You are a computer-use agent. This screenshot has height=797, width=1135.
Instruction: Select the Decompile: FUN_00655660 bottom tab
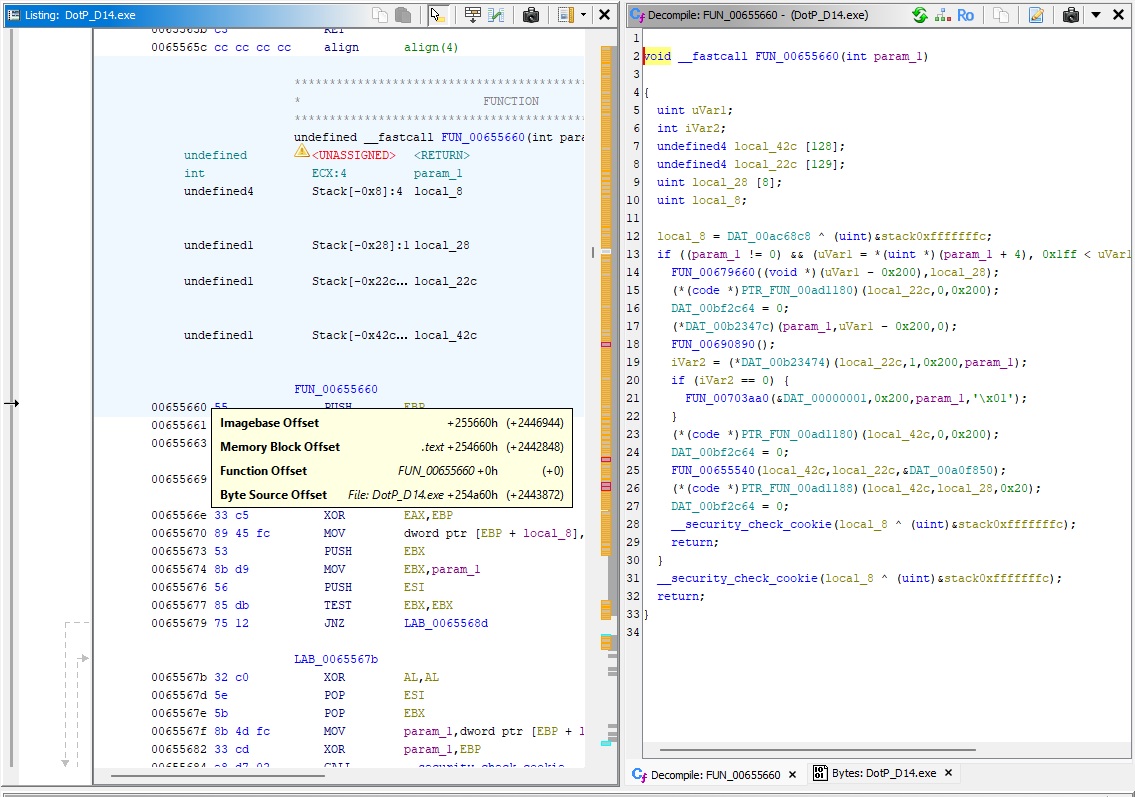tap(714, 774)
